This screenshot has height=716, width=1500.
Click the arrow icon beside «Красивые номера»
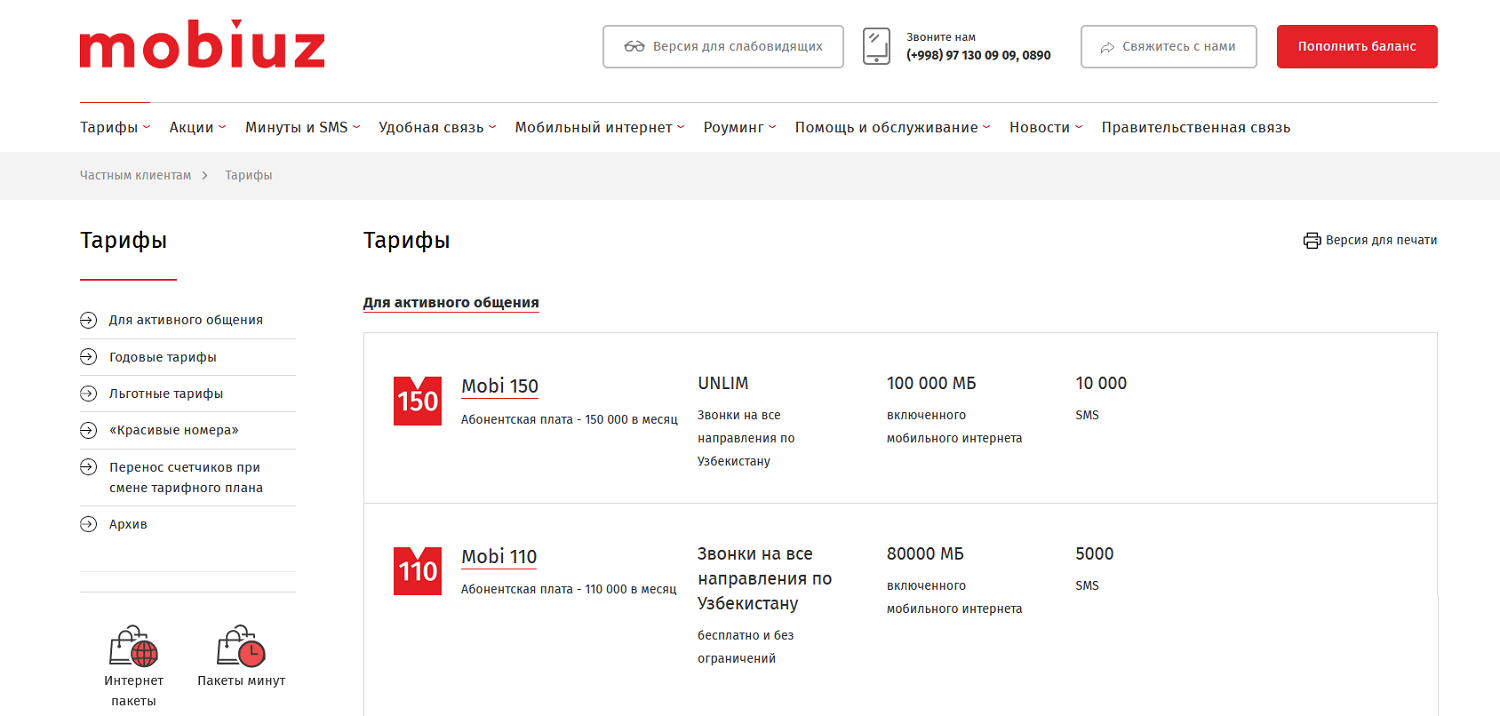(88, 430)
